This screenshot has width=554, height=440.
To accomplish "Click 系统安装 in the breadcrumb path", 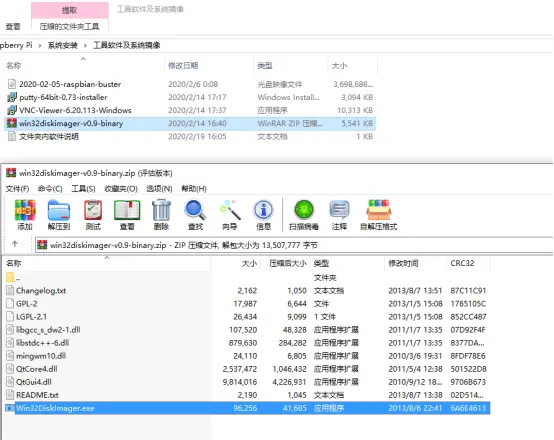I will point(63,45).
